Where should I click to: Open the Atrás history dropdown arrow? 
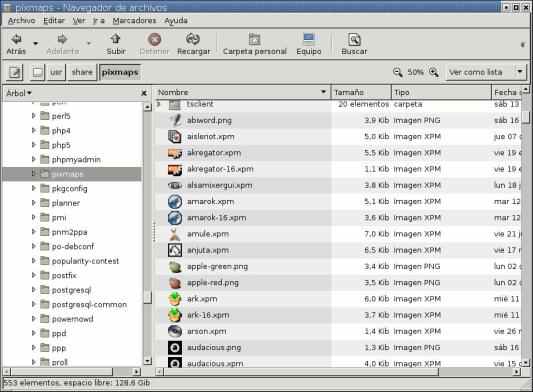(x=35, y=44)
